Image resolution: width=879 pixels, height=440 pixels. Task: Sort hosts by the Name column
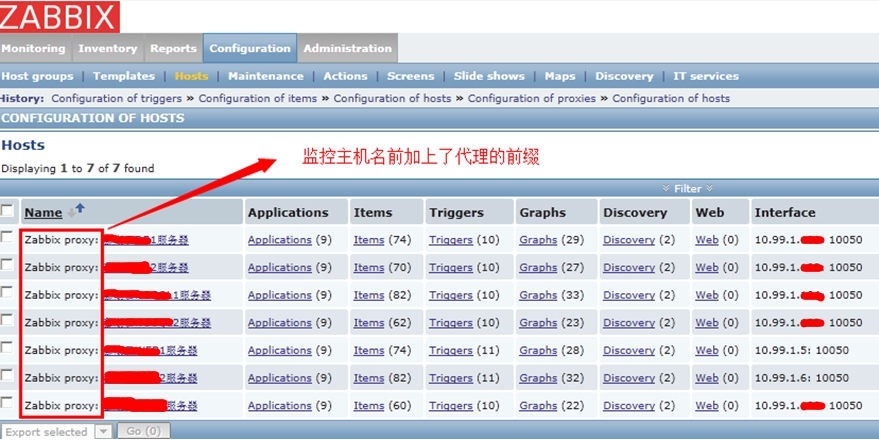43,213
